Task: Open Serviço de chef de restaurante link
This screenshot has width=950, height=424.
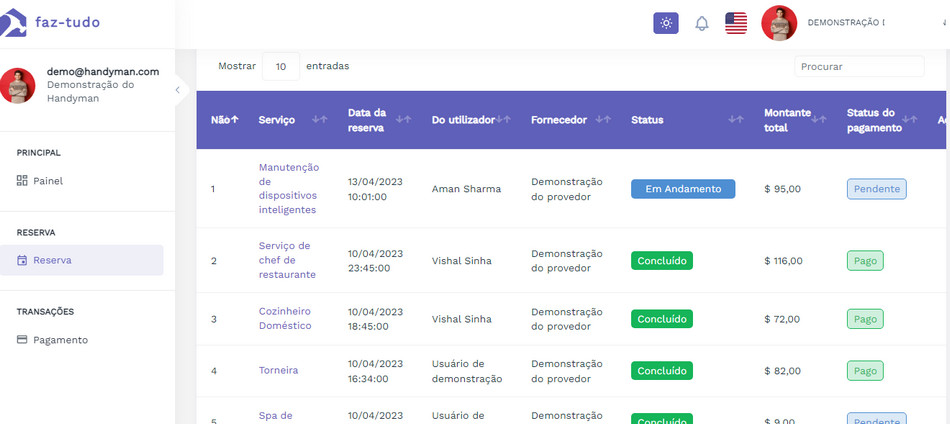Action: pos(287,260)
